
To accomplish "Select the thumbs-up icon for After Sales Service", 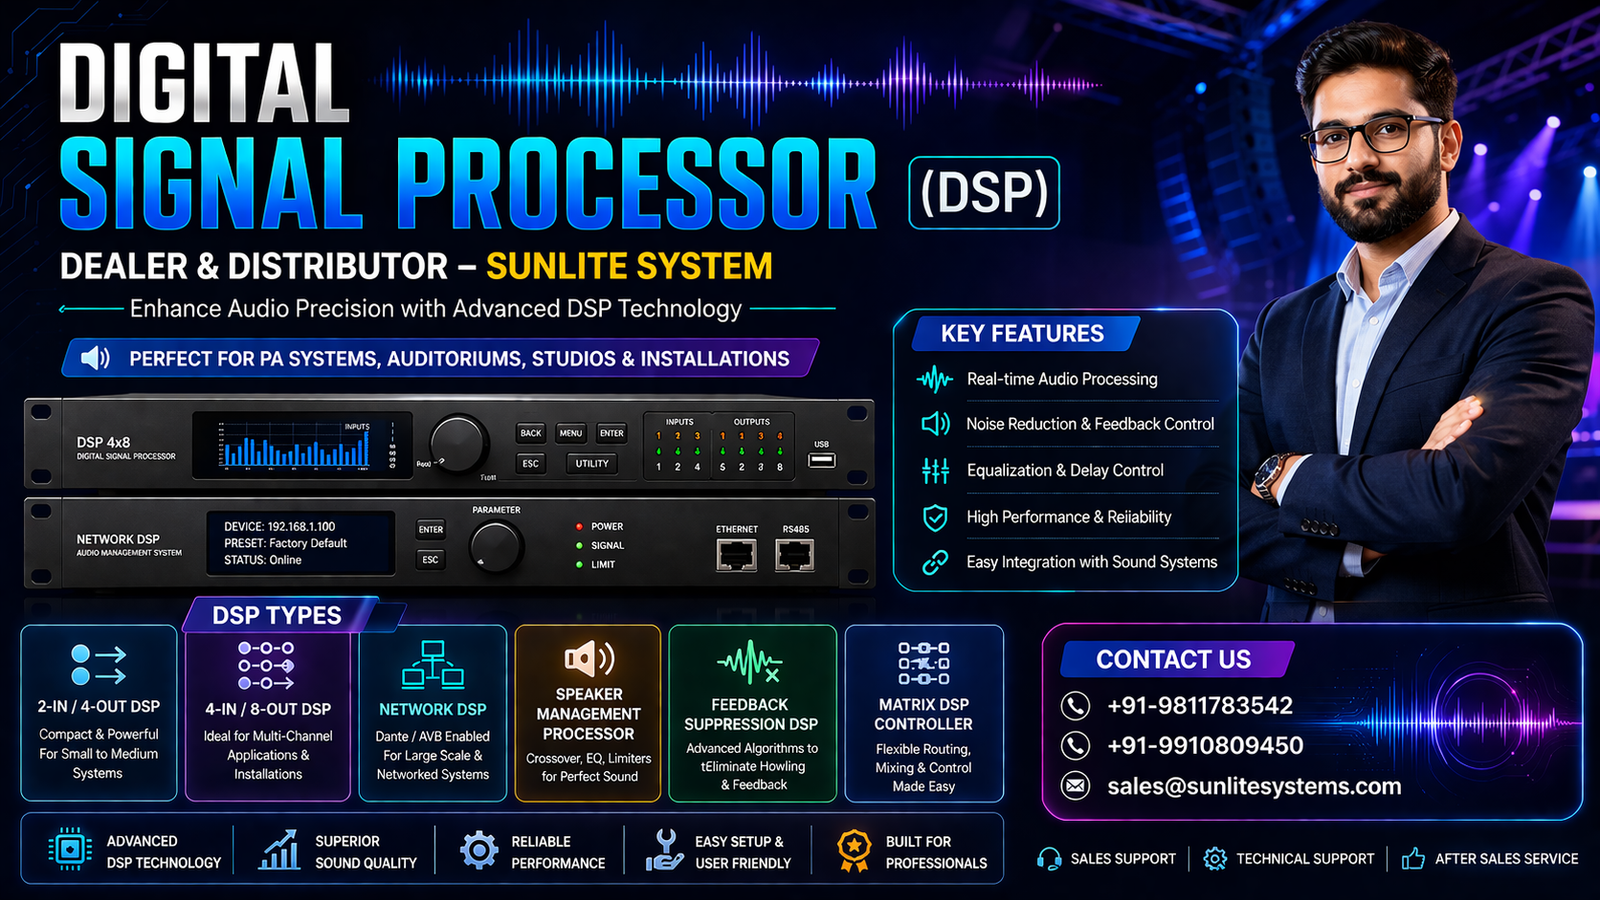I will (1413, 858).
